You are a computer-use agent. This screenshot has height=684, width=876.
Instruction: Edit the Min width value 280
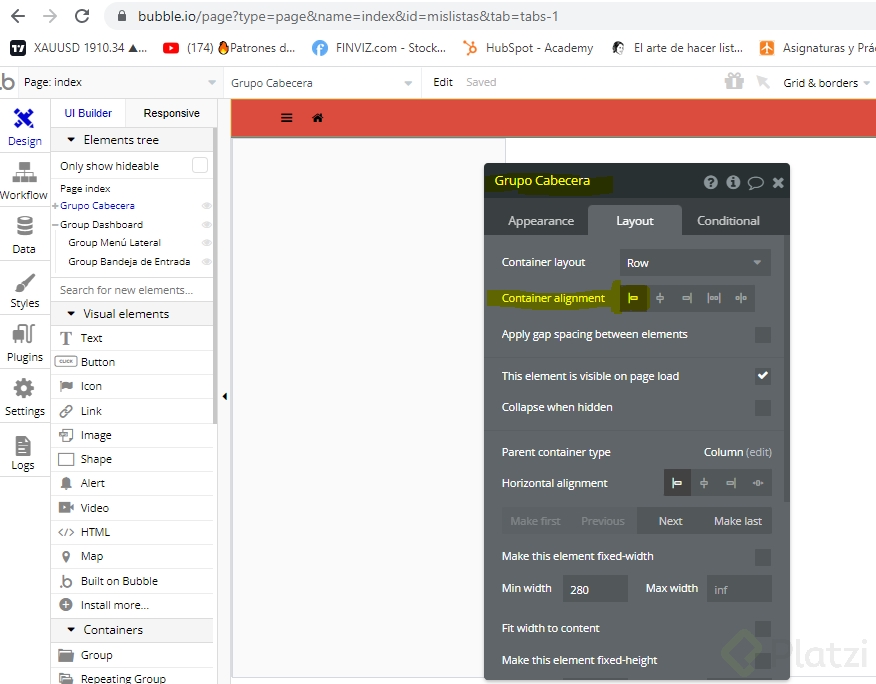[595, 589]
